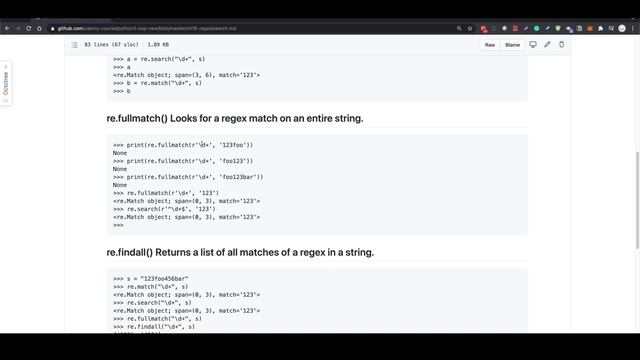The width and height of the screenshot is (640, 360).
Task: Click the s = "123foo456bar" line
Action: click(x=151, y=279)
